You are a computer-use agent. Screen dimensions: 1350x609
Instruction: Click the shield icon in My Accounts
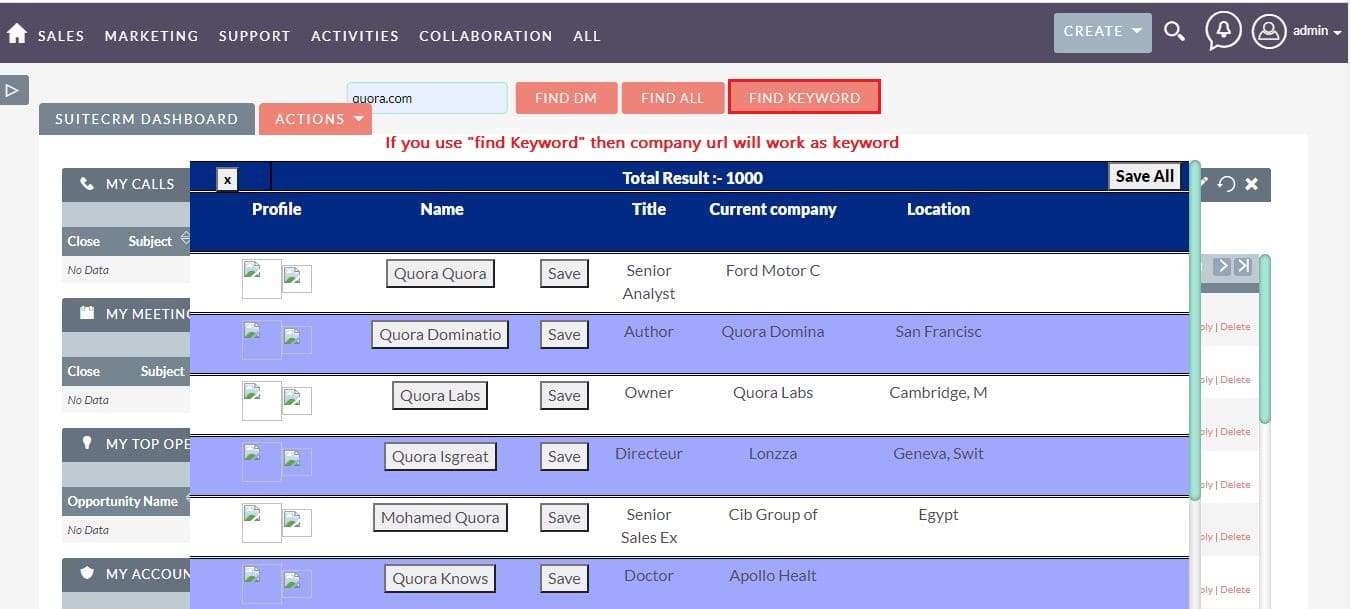click(x=87, y=573)
